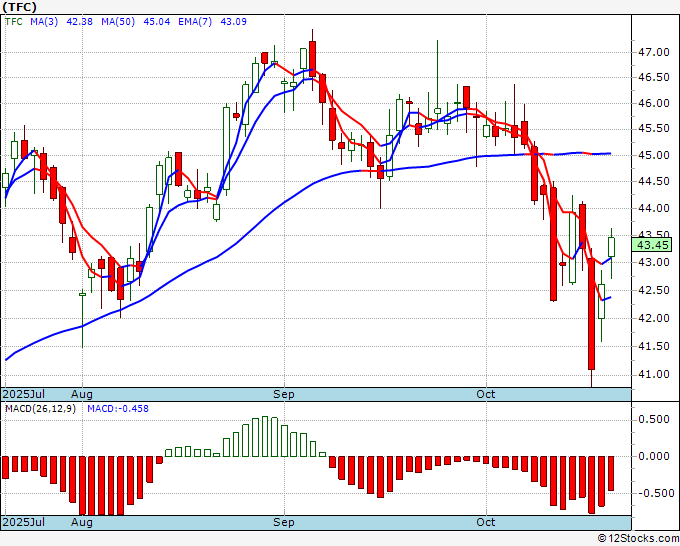Click the (TFC) chart title
Screen dimensions: 680x546
pyautogui.click(x=20, y=7)
